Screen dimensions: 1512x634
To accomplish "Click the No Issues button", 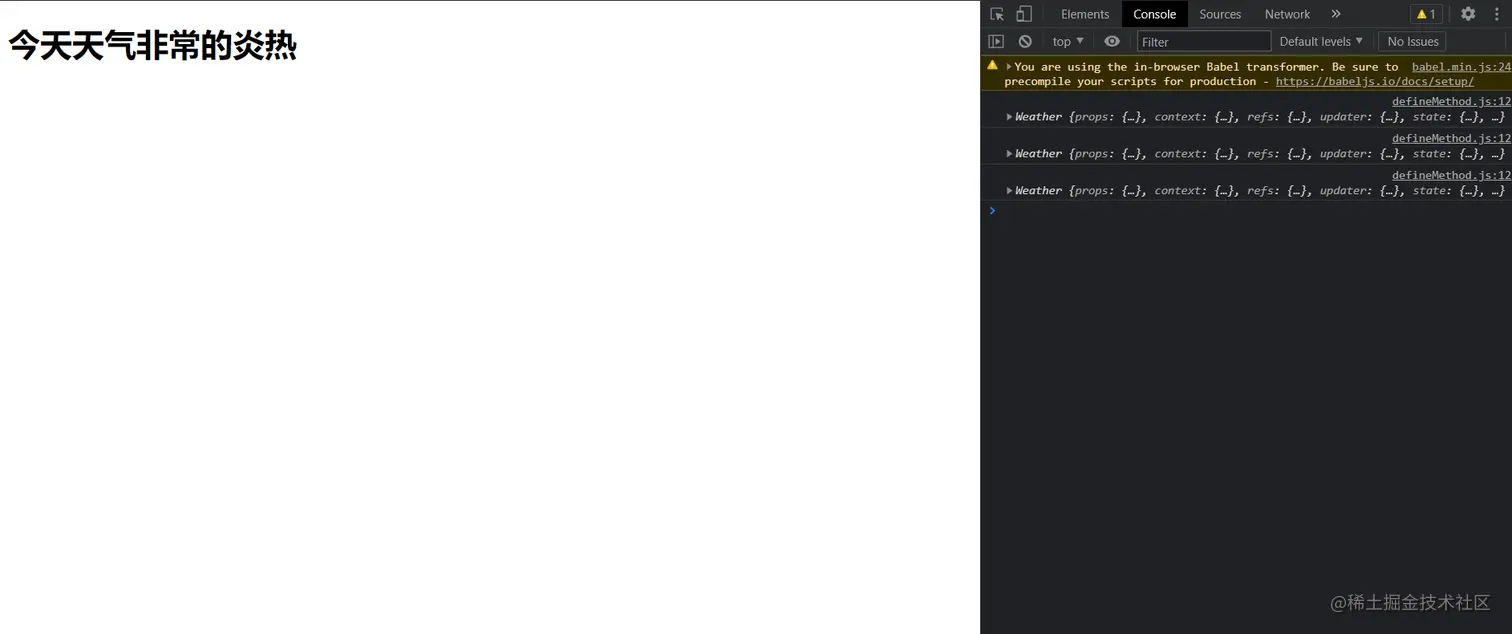I will click(1413, 41).
